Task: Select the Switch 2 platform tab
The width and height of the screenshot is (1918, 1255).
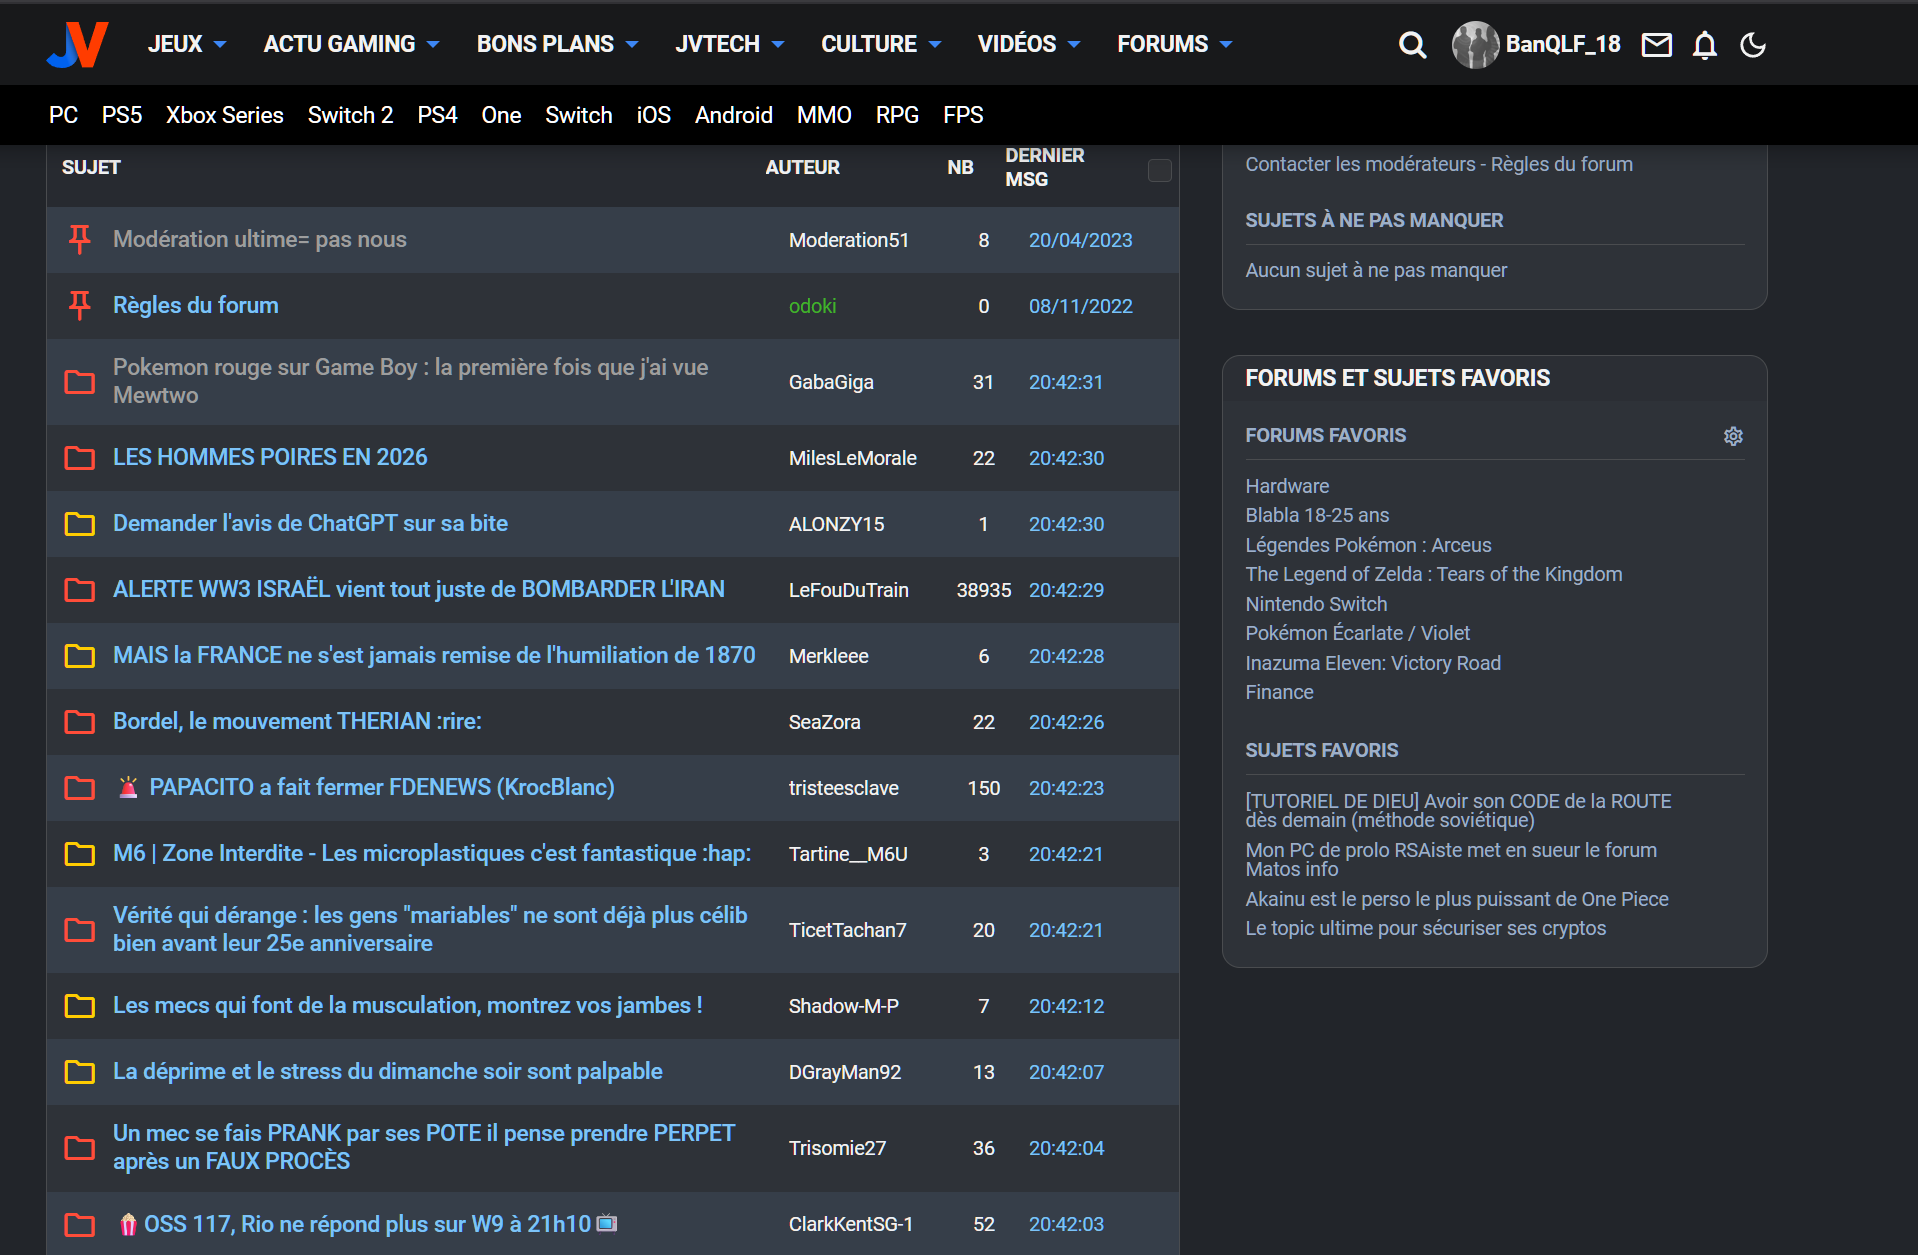Action: coord(350,115)
